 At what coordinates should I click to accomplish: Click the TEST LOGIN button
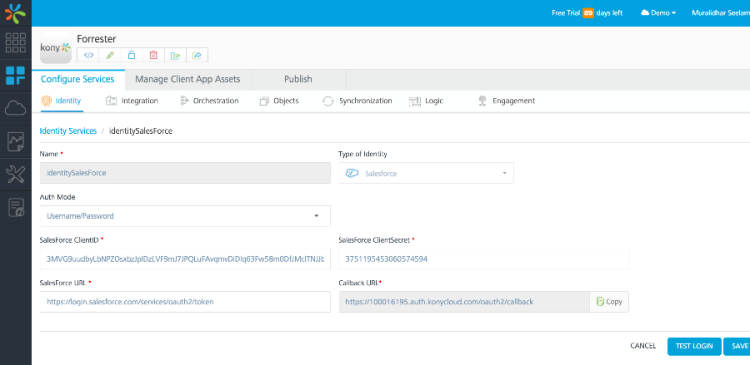694,346
